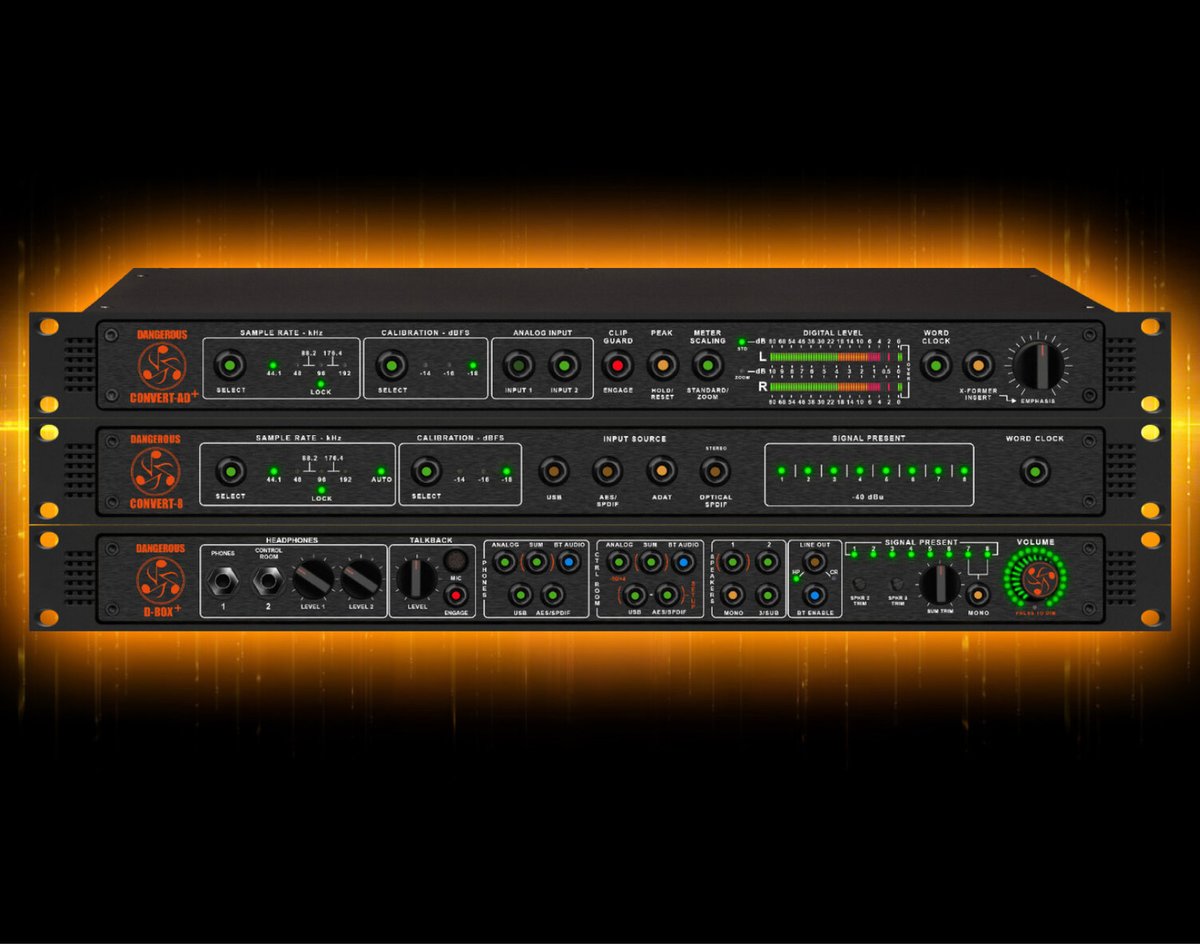
Task: Engage the red Talkback button
Action: click(456, 595)
